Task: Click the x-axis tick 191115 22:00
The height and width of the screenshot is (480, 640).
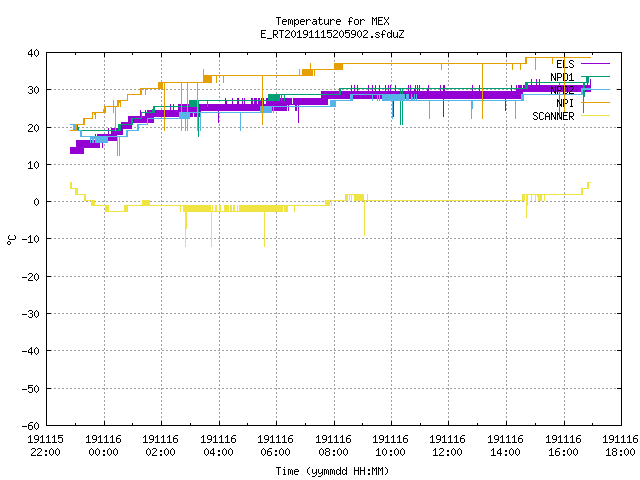Action: (x=45, y=446)
